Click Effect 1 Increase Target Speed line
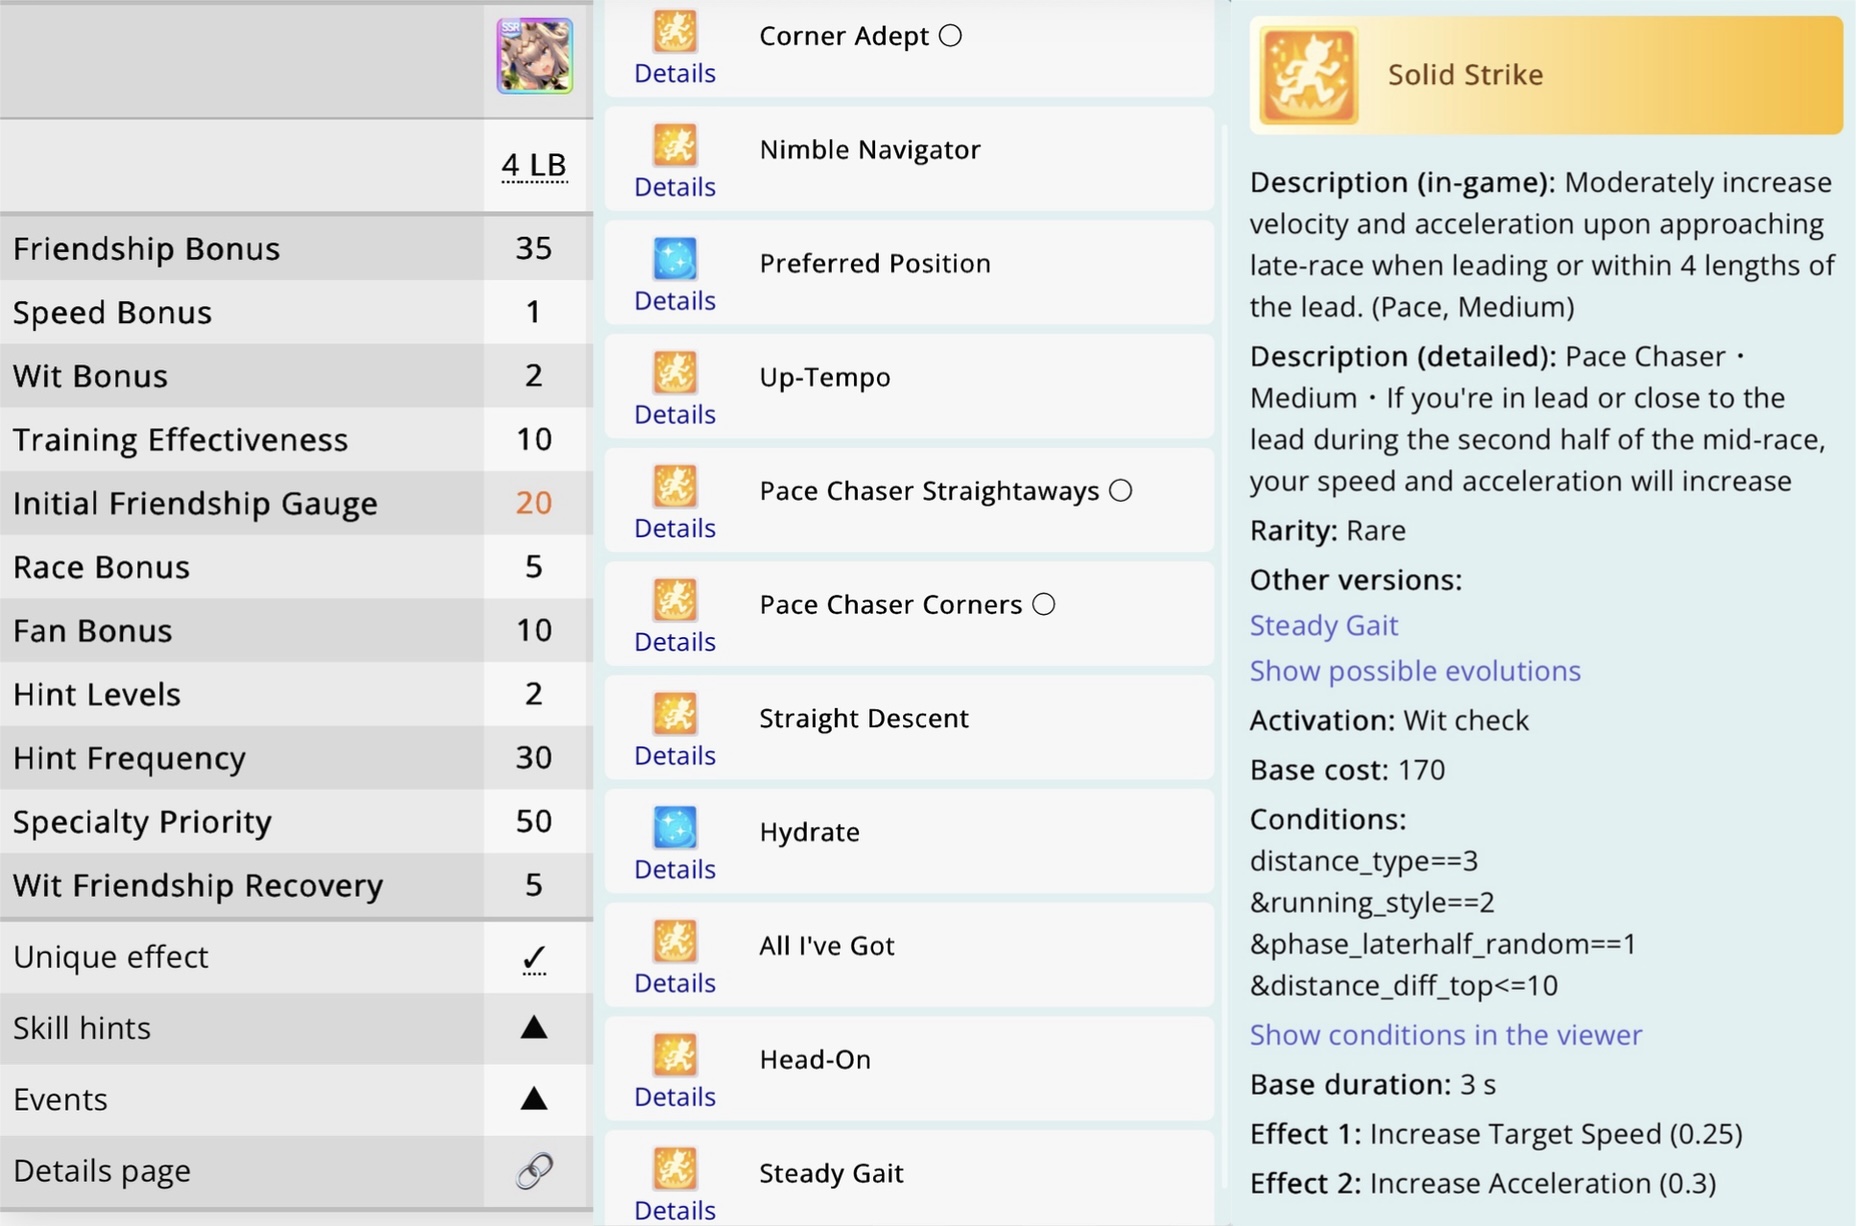 click(x=1496, y=1134)
